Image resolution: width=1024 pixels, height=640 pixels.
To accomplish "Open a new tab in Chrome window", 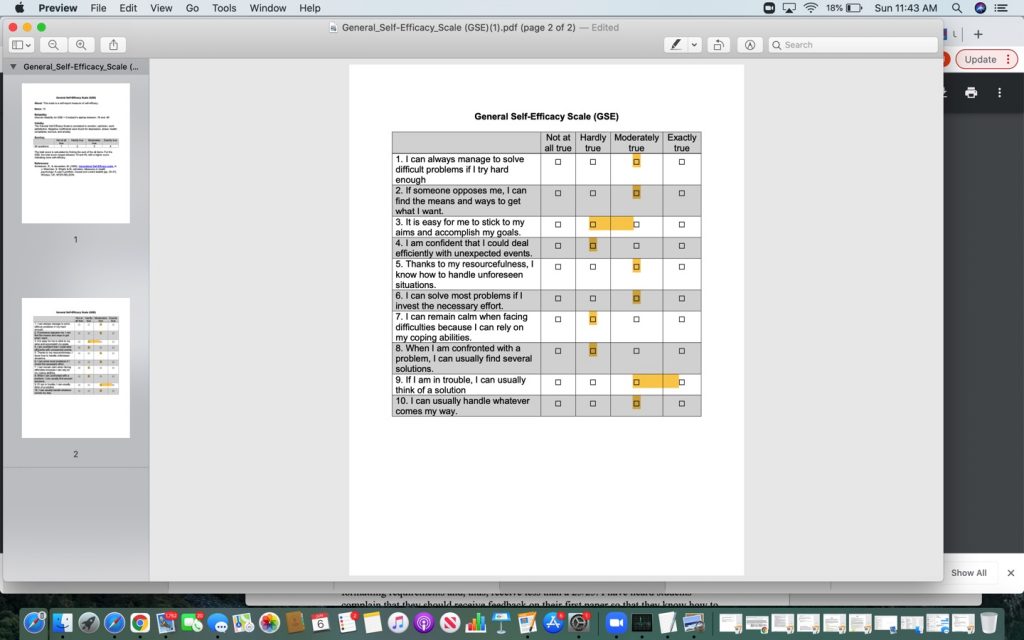I will click(978, 35).
